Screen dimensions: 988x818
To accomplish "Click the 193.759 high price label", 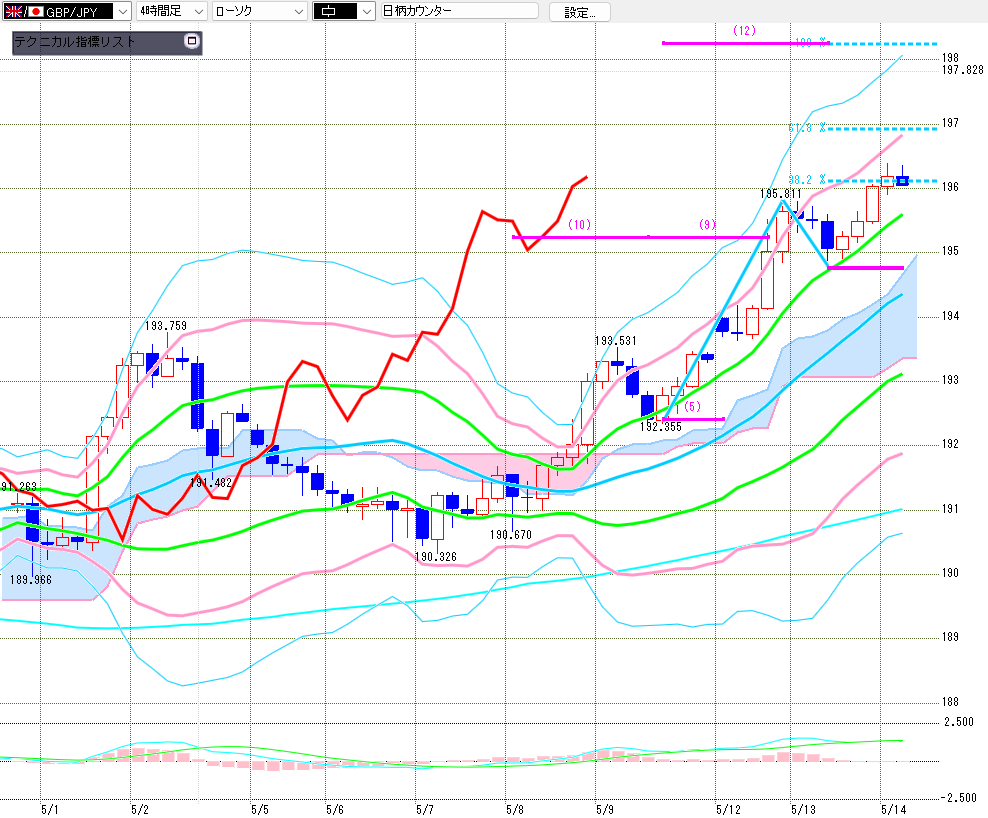I will coord(166,326).
